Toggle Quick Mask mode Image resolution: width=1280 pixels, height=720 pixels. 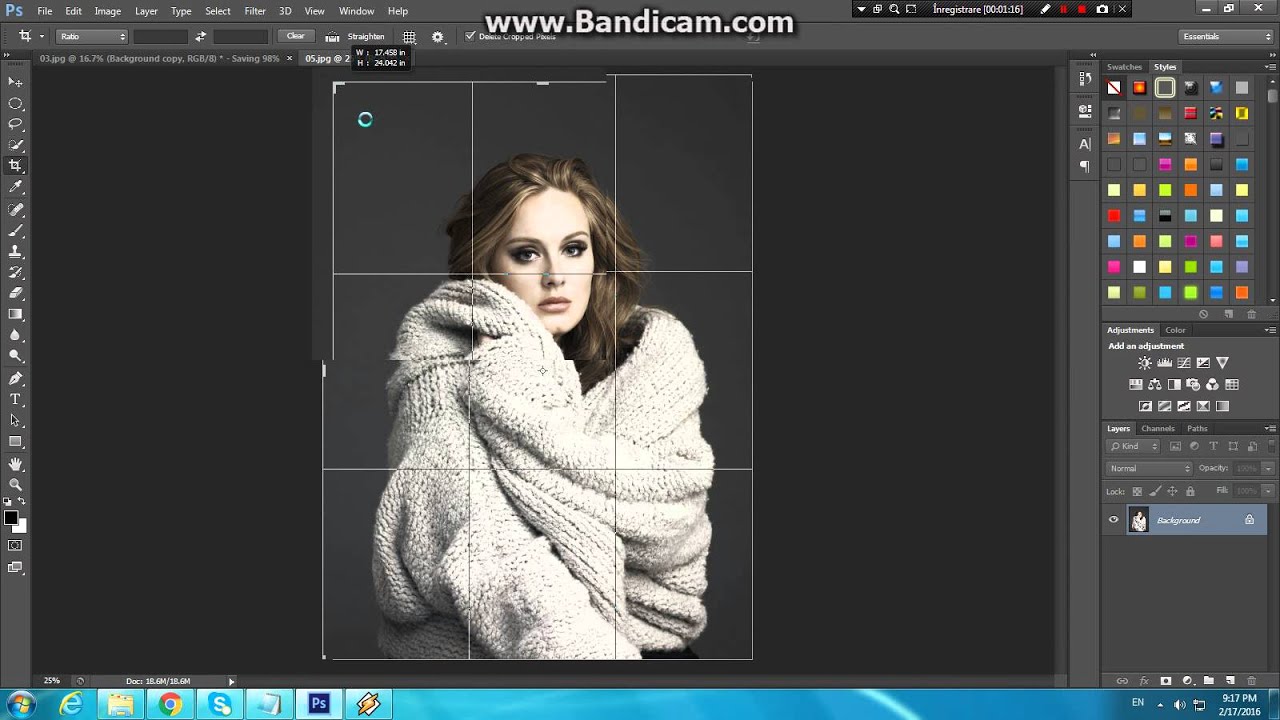[15, 546]
